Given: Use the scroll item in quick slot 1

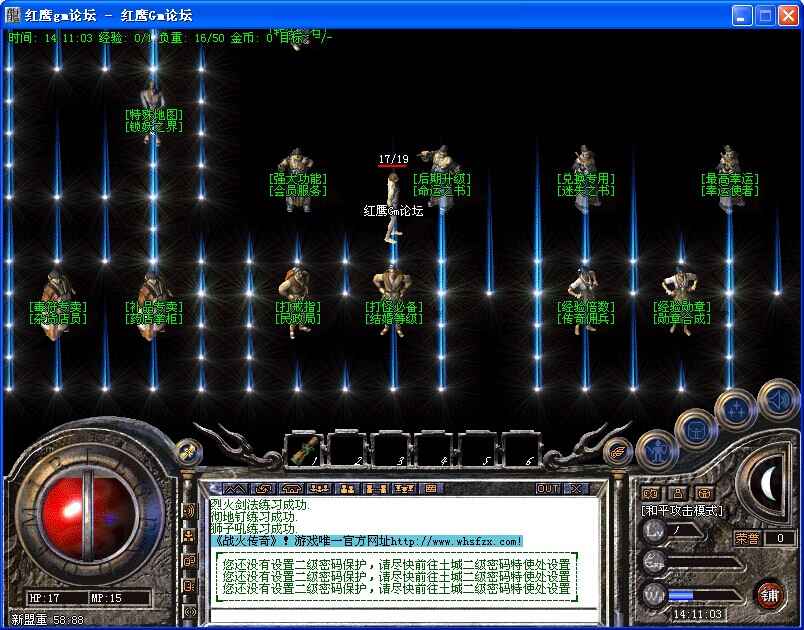Looking at the screenshot, I should click(303, 451).
